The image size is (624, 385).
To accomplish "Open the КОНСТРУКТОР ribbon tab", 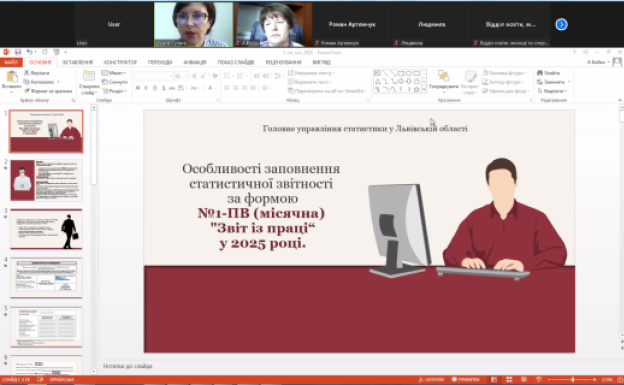I will pos(120,63).
